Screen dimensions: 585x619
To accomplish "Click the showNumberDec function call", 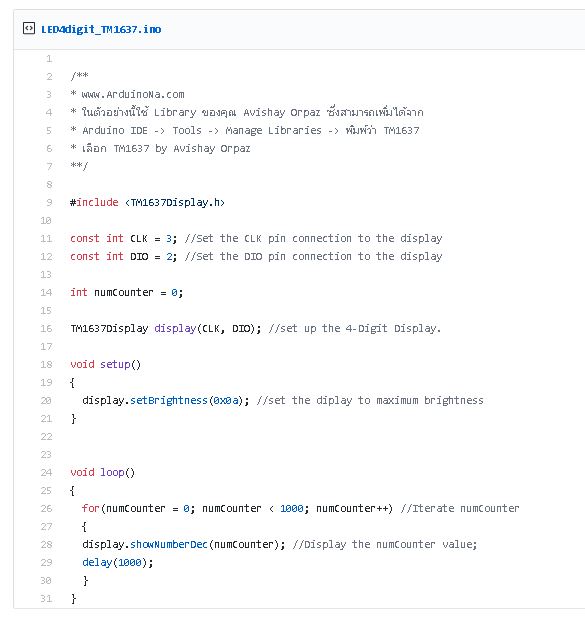I will [169, 545].
